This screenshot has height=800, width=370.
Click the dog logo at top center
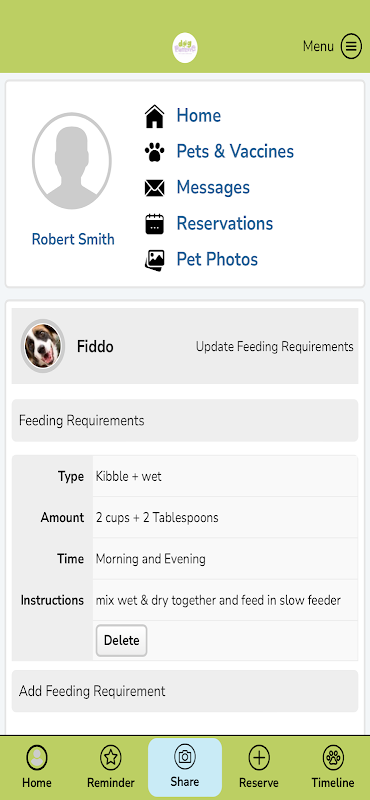[x=185, y=48]
